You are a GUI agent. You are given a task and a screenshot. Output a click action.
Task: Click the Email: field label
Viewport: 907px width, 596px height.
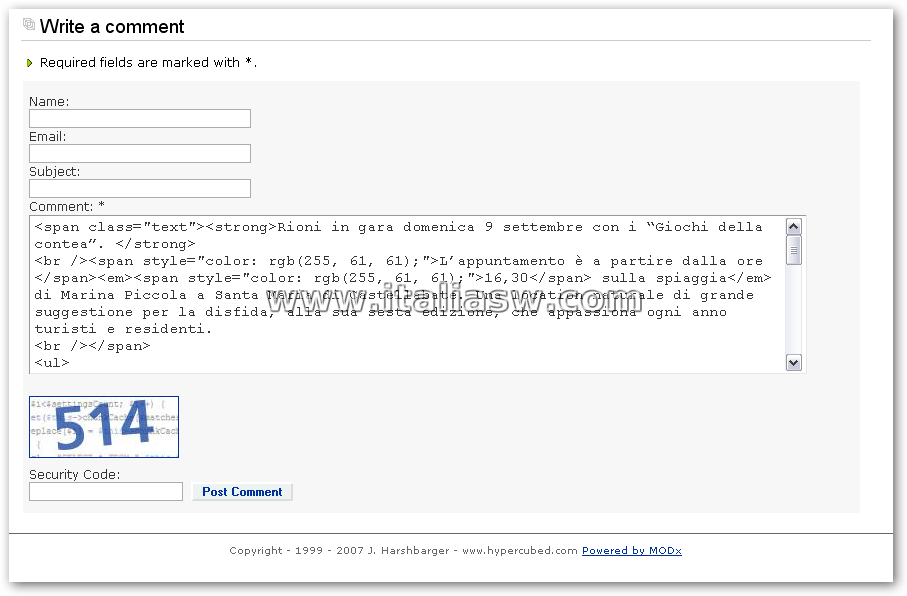(x=47, y=137)
